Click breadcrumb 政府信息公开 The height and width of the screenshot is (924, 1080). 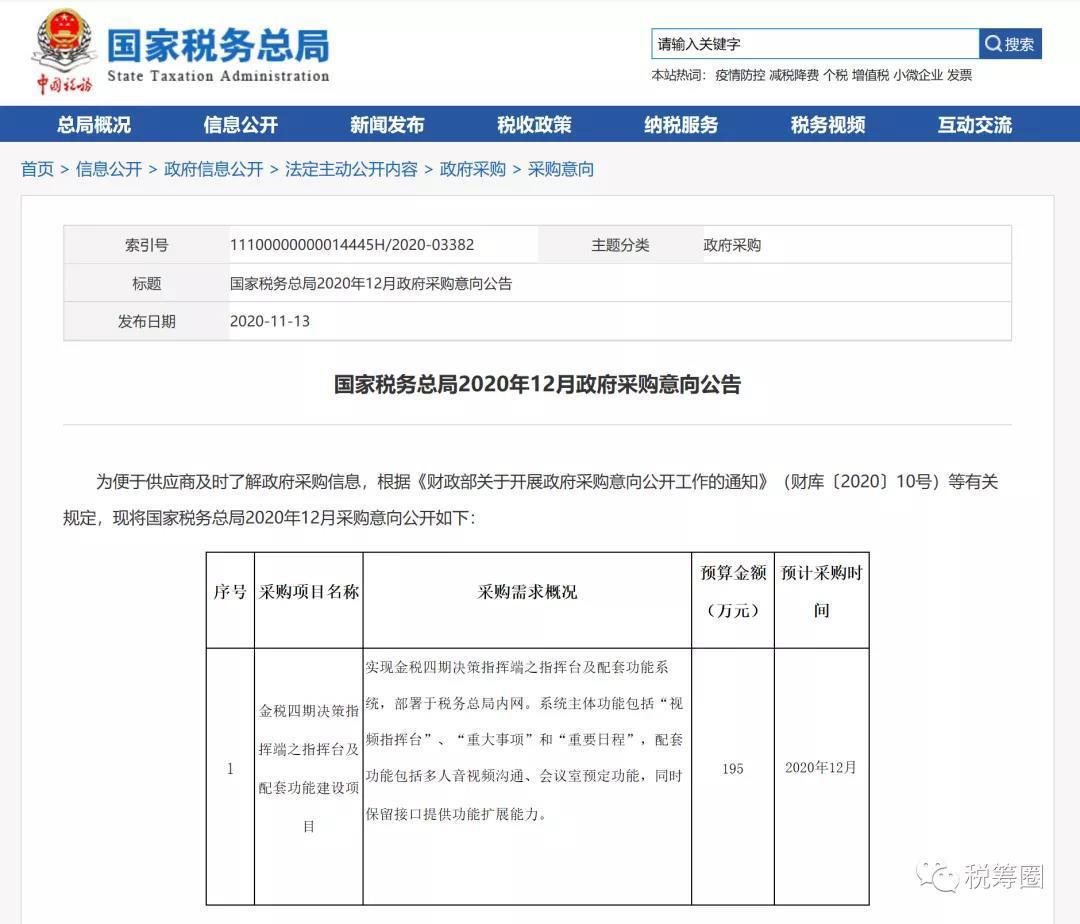tap(214, 169)
